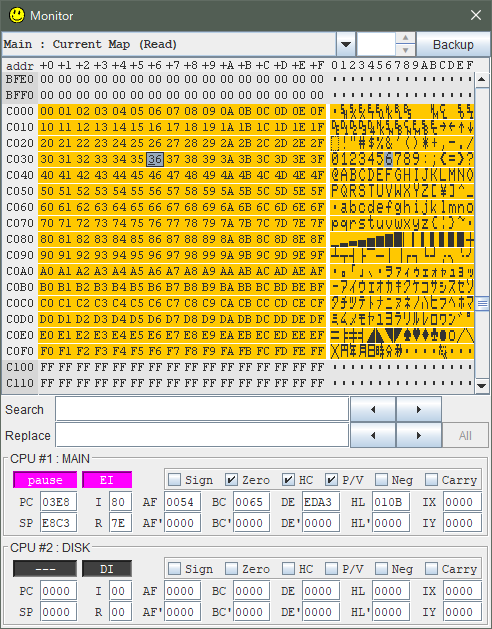Check the DISK CPU Neg flag
The image size is (492, 629).
click(381, 568)
